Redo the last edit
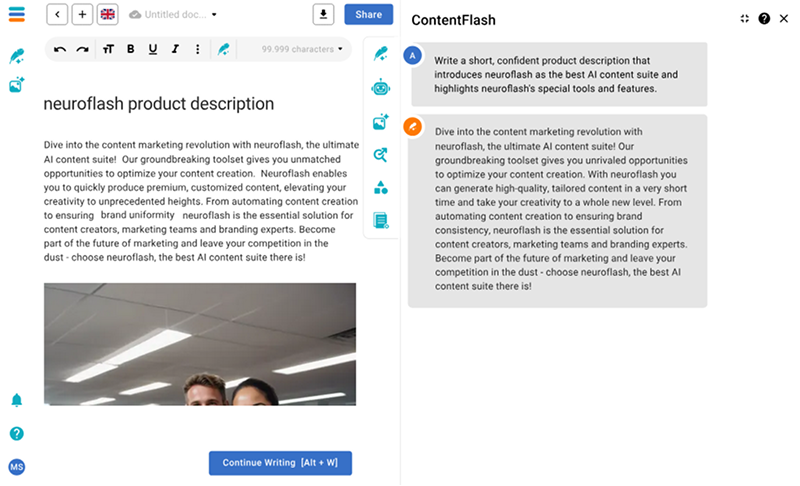Viewport: 800px width, 486px height. [x=82, y=49]
